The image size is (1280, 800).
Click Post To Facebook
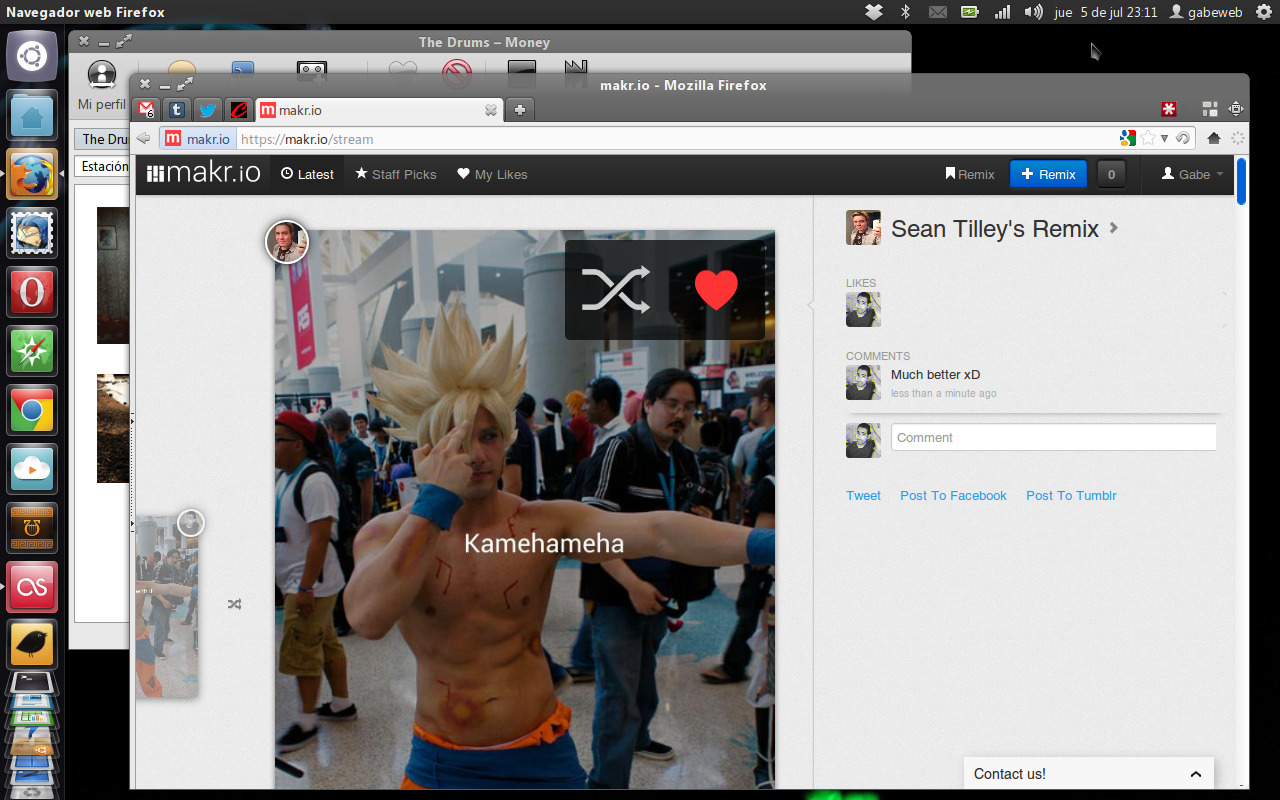point(953,496)
